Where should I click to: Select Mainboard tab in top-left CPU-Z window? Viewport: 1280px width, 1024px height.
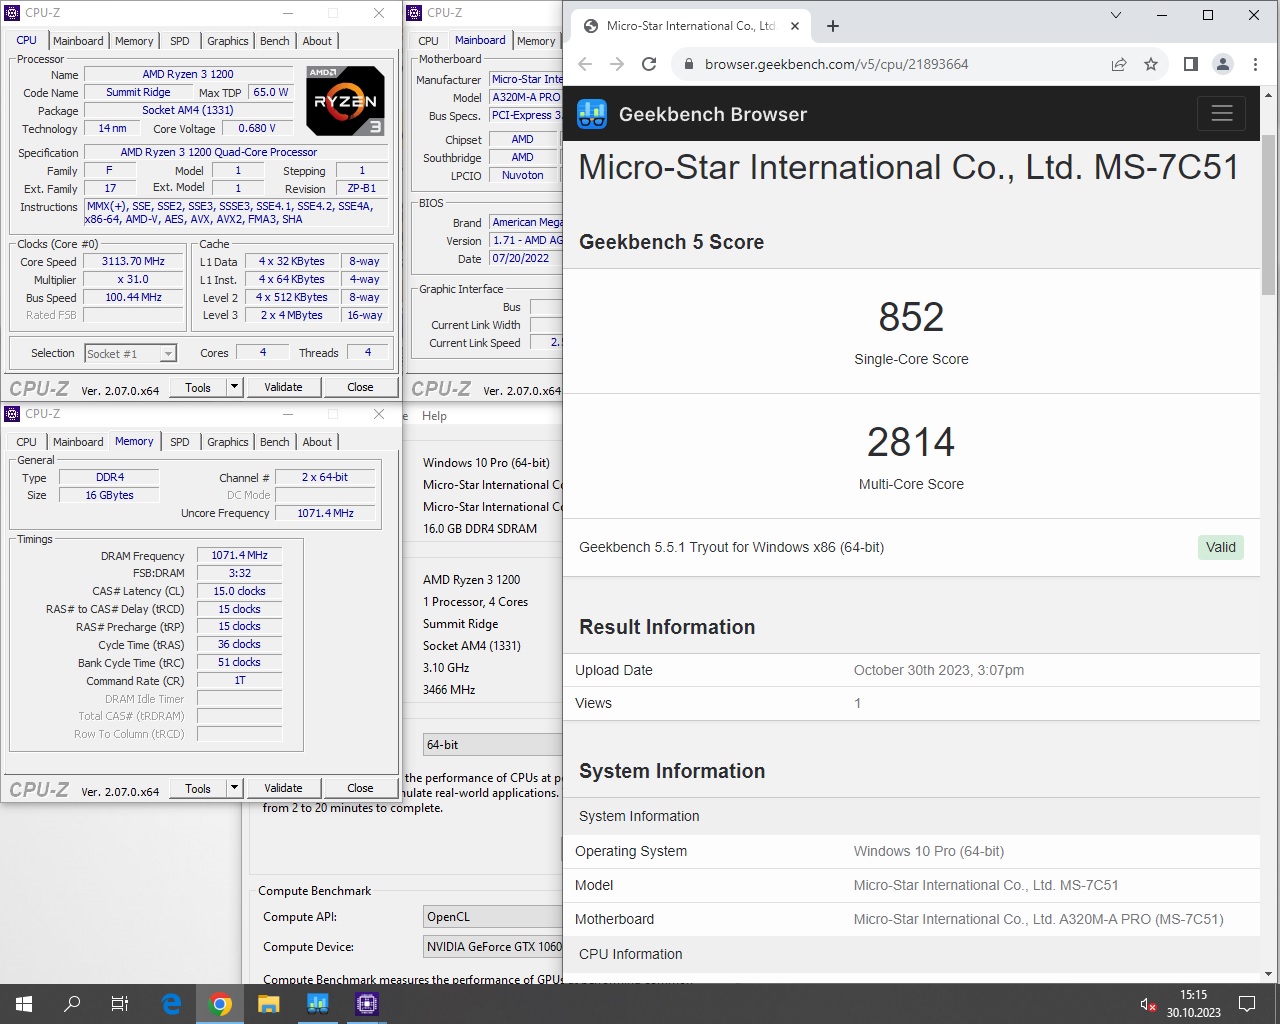[x=78, y=41]
